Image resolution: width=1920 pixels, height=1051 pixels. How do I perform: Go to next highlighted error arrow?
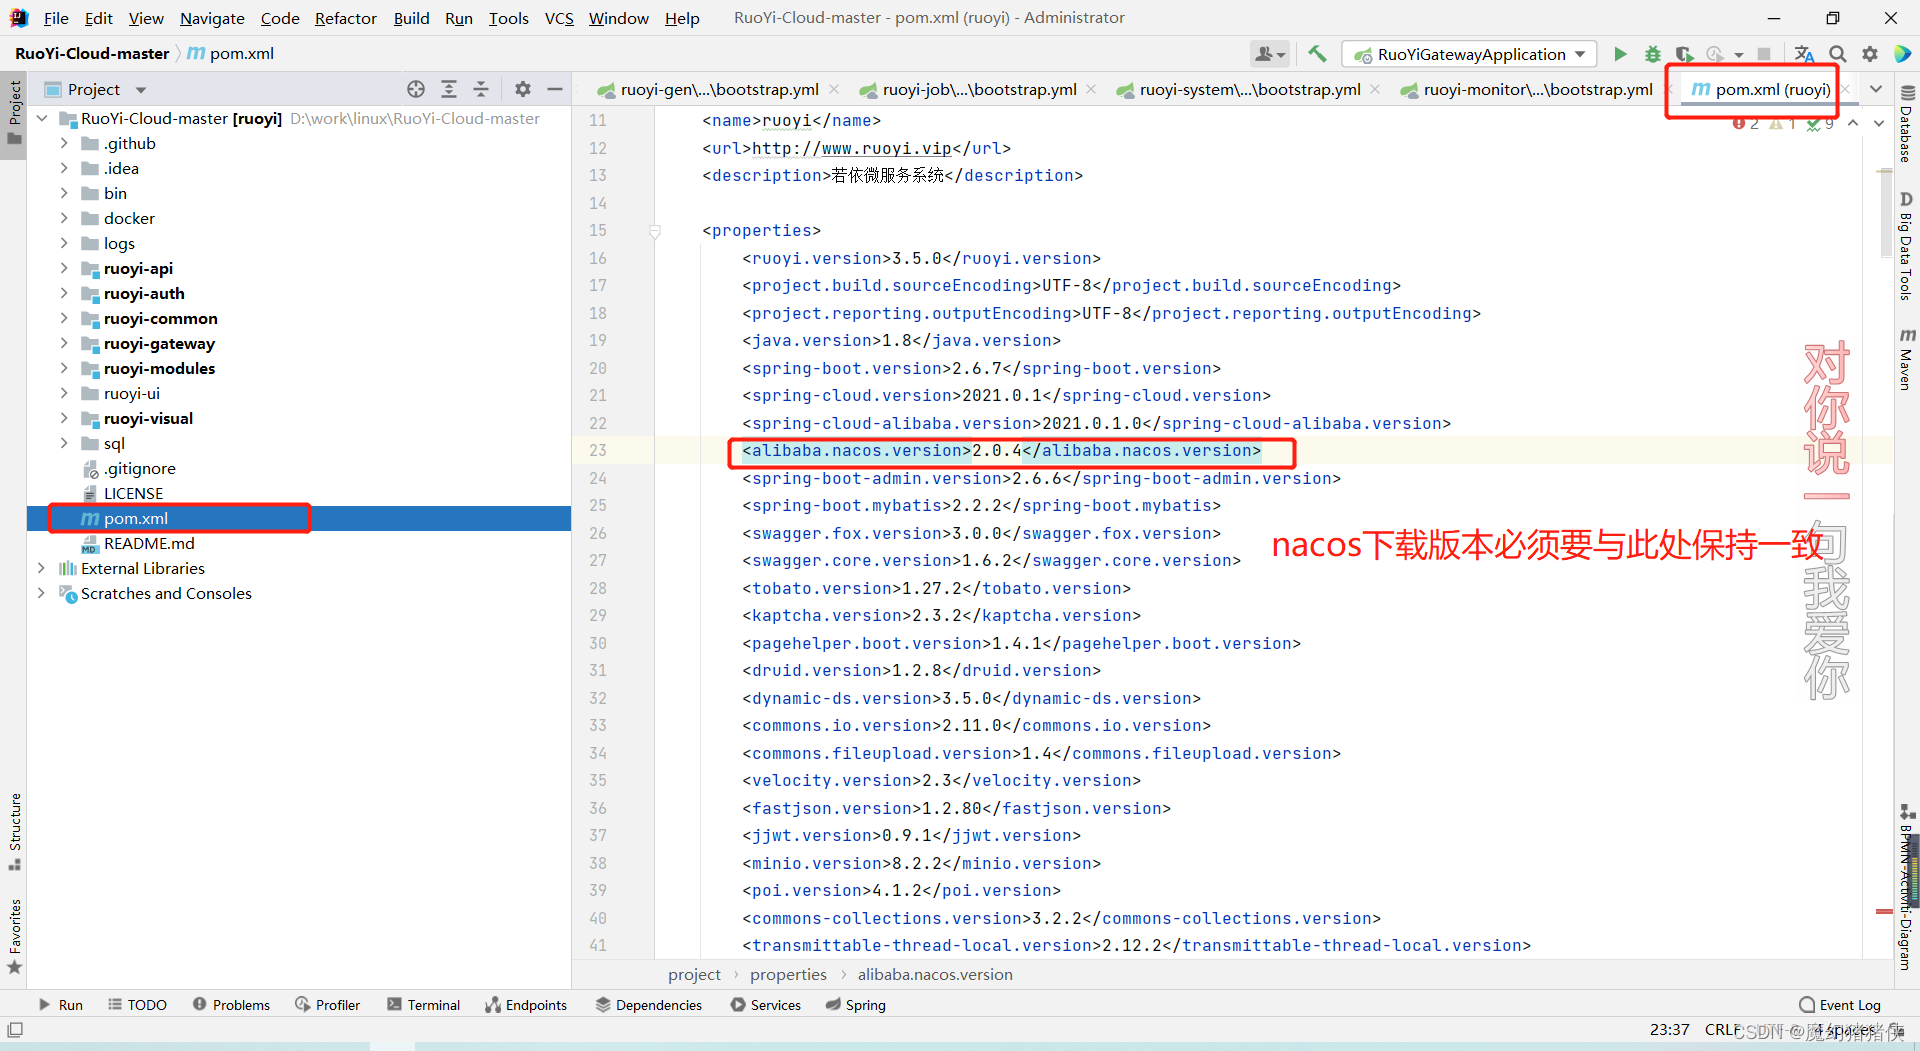[1878, 123]
